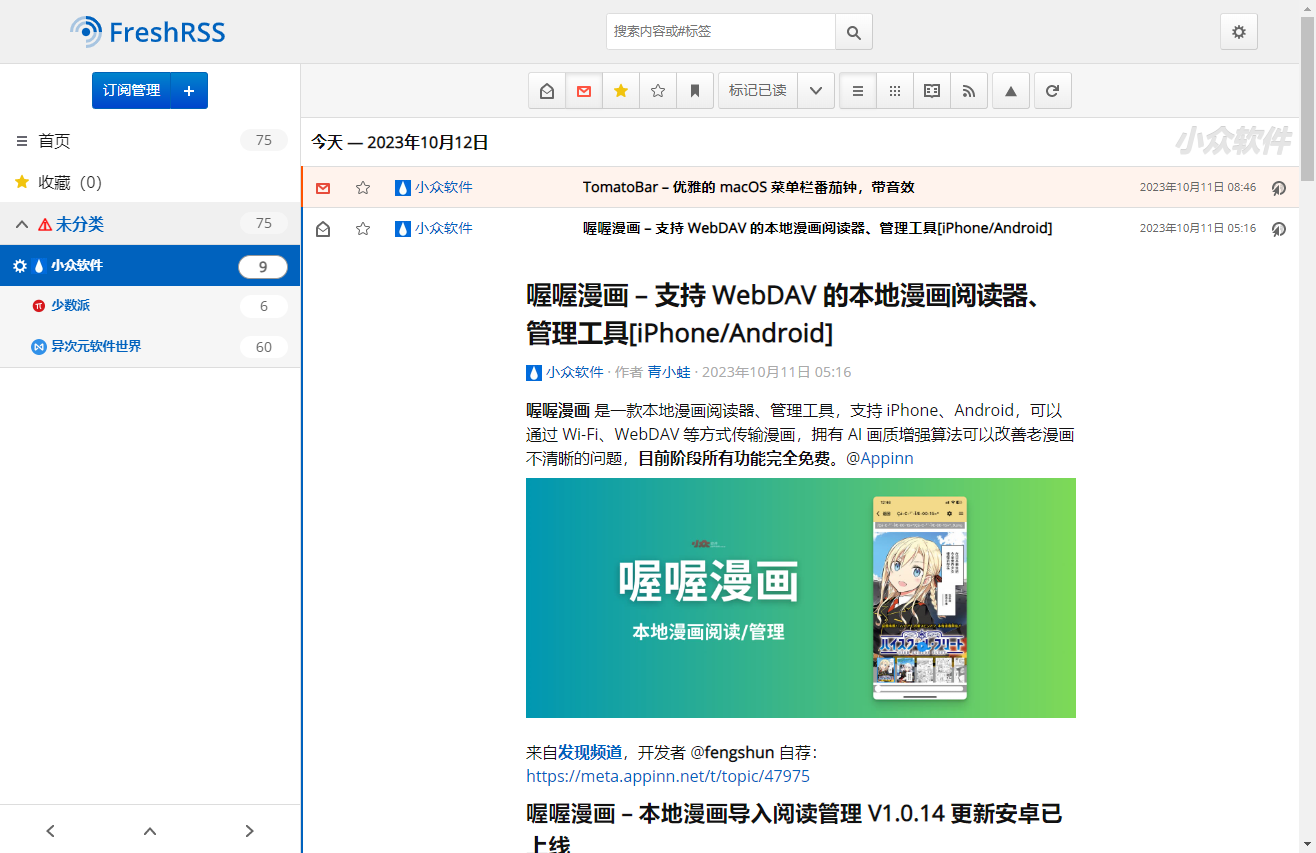Go to next article with right arrow
1316x853 pixels.
point(250,830)
